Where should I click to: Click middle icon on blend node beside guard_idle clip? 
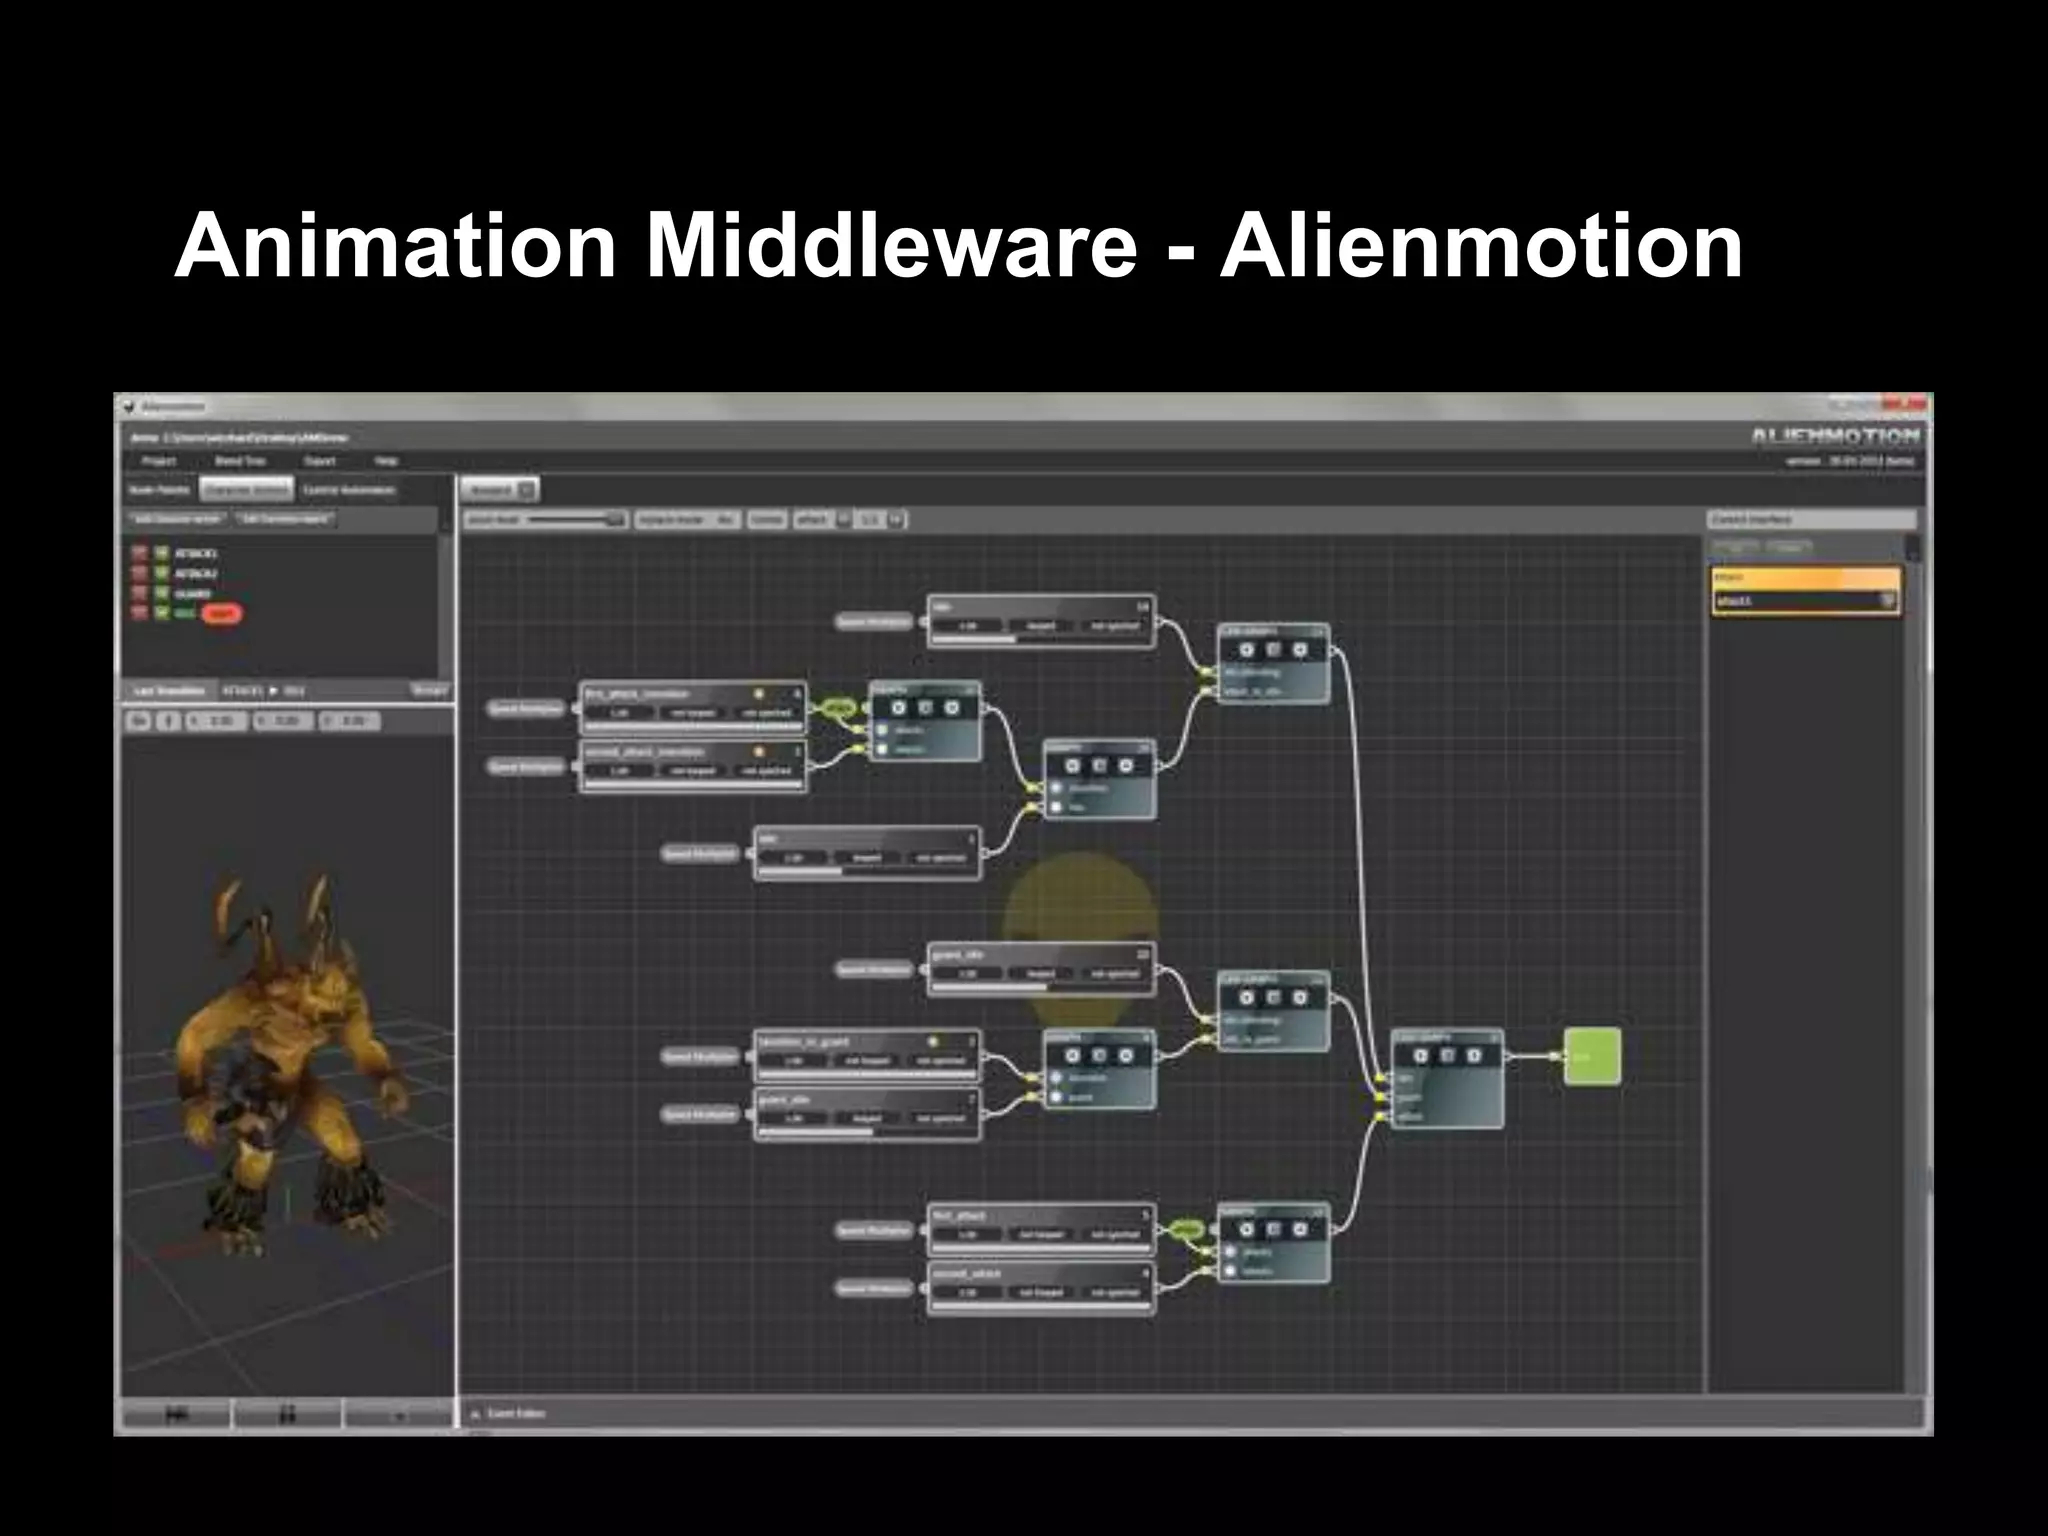(1273, 998)
